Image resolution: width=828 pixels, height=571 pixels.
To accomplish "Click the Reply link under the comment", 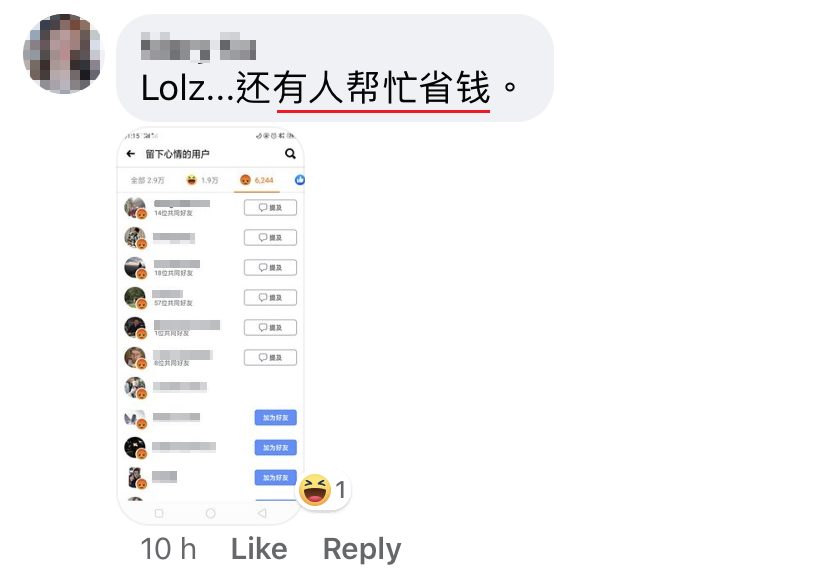I will pos(362,550).
